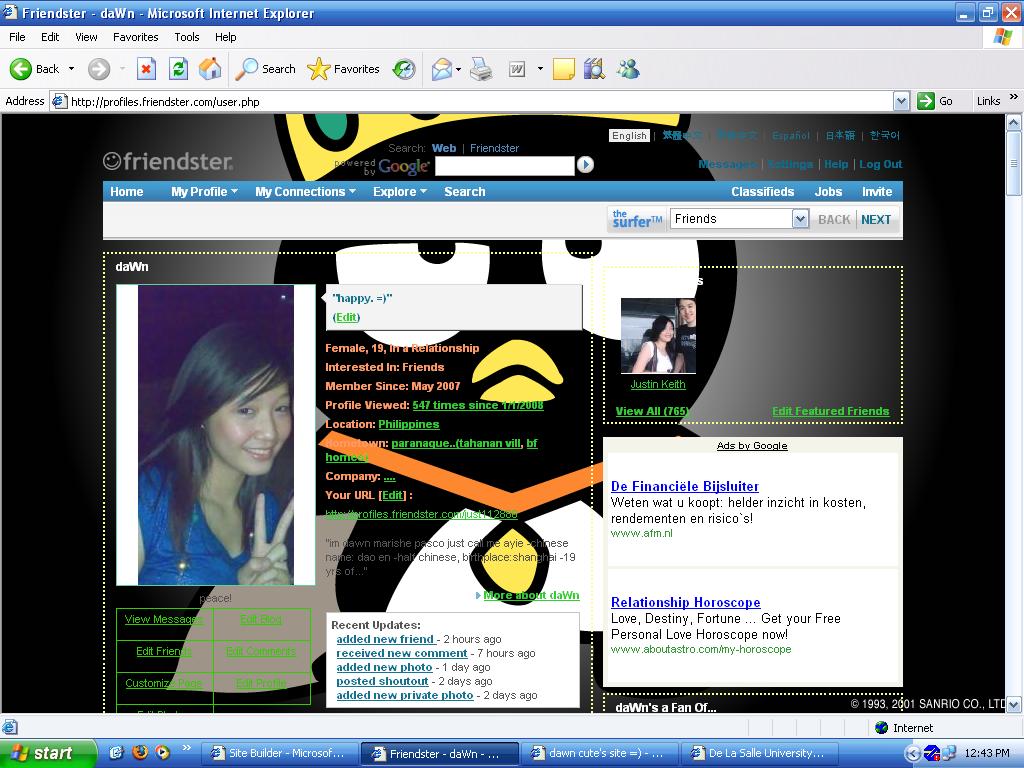Click the Edit Featured Friends link
Screen dimensions: 1024x768
831,411
